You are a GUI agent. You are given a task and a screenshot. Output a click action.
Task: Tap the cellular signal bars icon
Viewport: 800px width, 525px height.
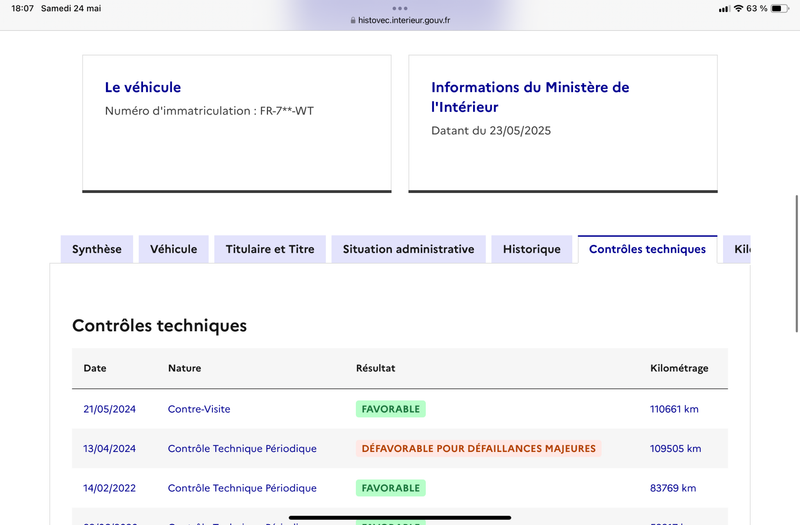point(724,9)
